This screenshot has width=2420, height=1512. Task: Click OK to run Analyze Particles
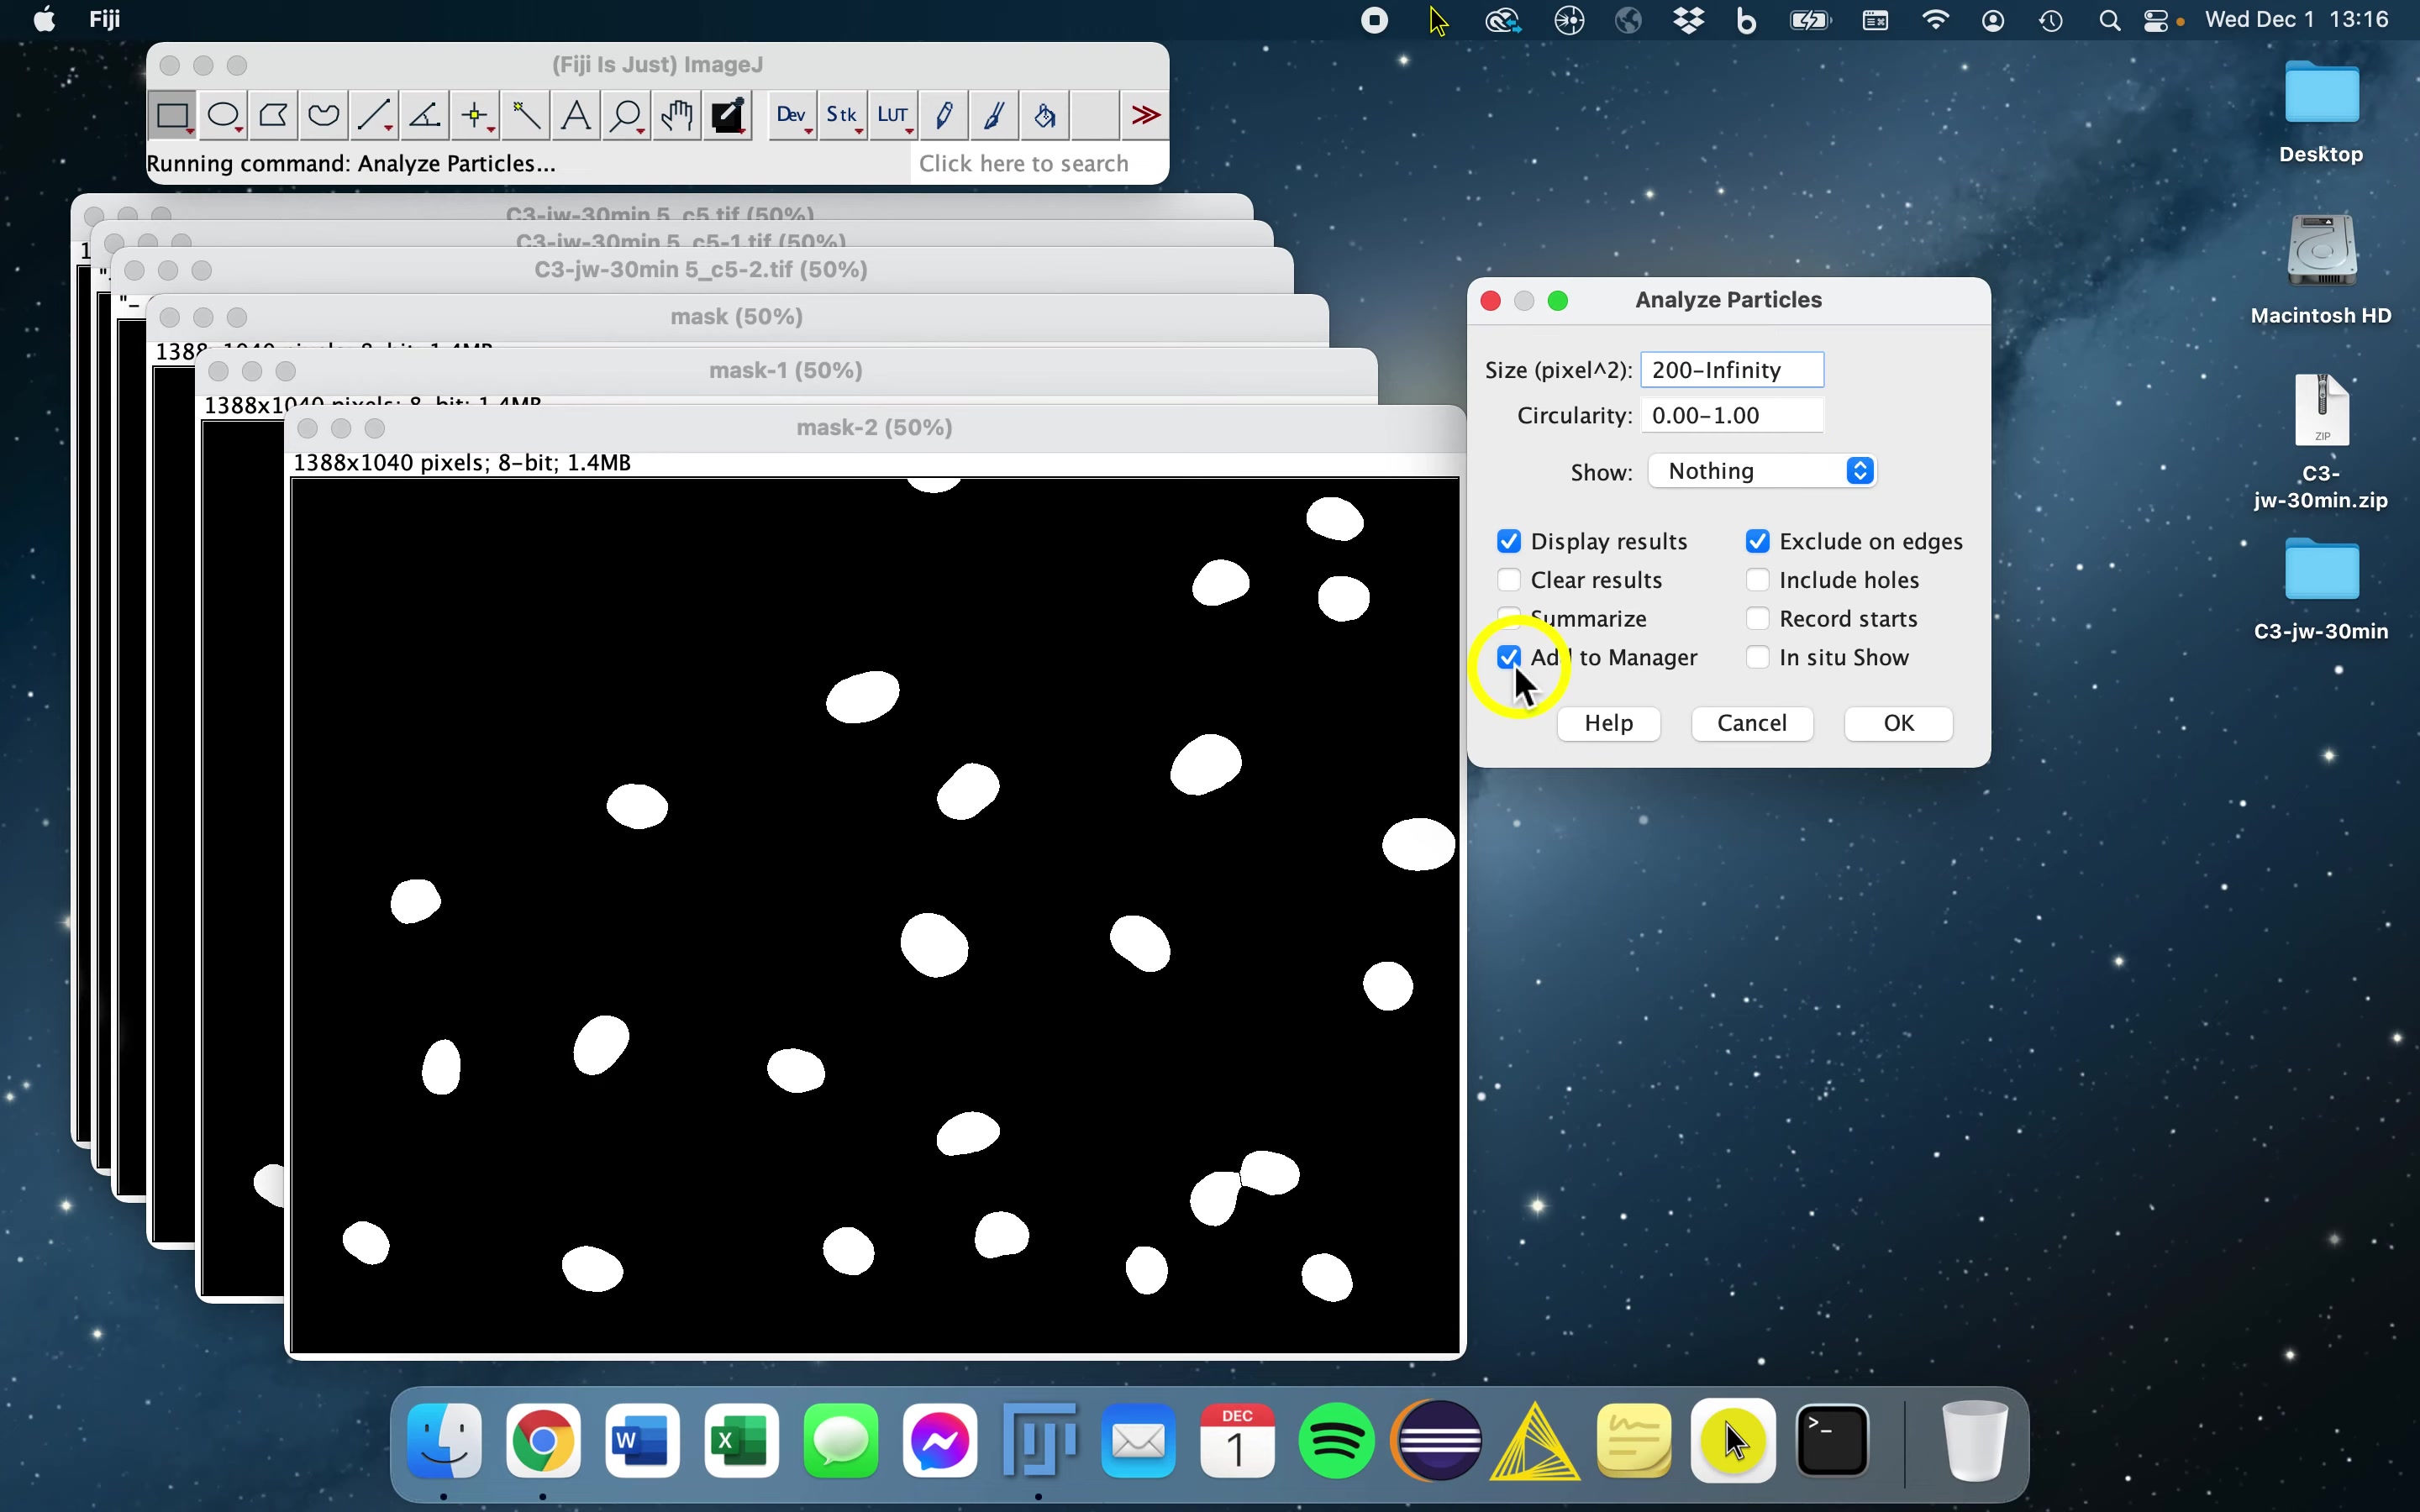1899,722
